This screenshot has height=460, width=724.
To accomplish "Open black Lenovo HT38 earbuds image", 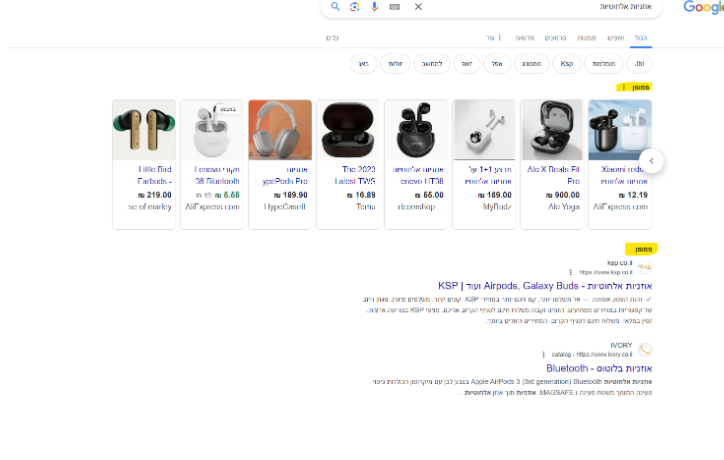I will [x=416, y=130].
